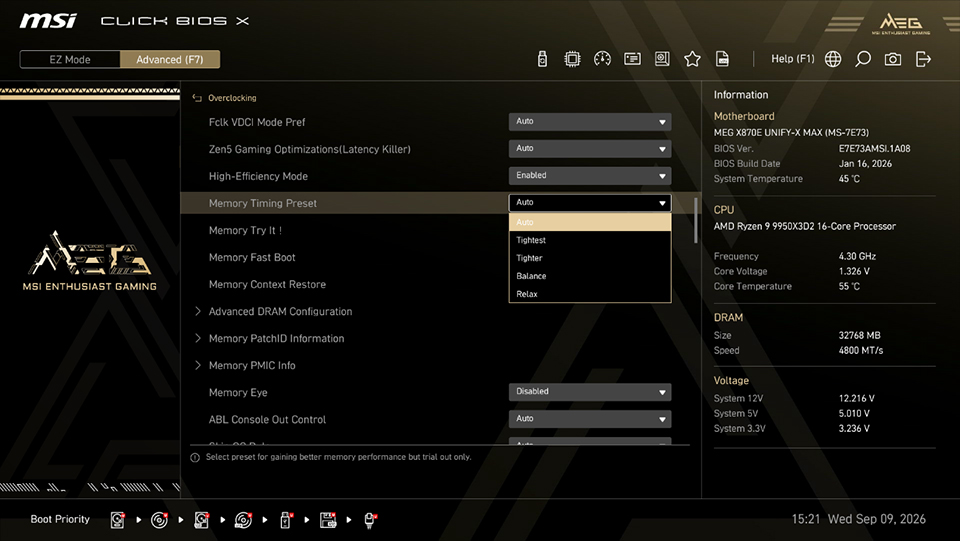Open the Fclk VDCI Mode Pref dropdown

pyautogui.click(x=590, y=122)
